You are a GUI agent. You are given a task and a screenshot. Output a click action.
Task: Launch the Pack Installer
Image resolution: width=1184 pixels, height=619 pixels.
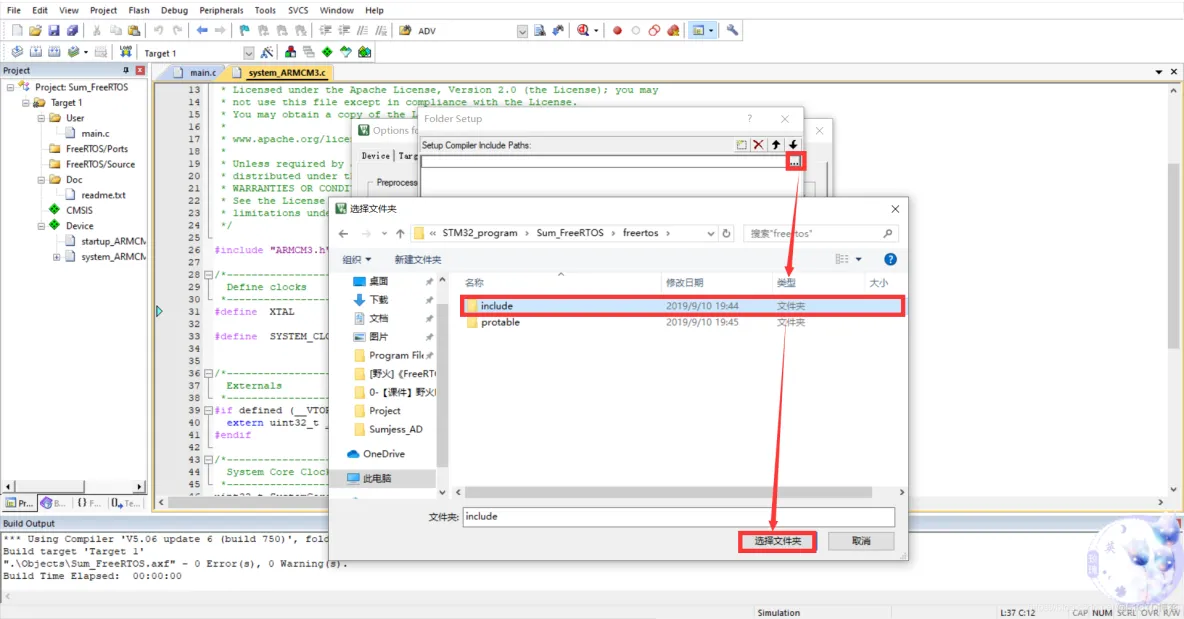[365, 52]
